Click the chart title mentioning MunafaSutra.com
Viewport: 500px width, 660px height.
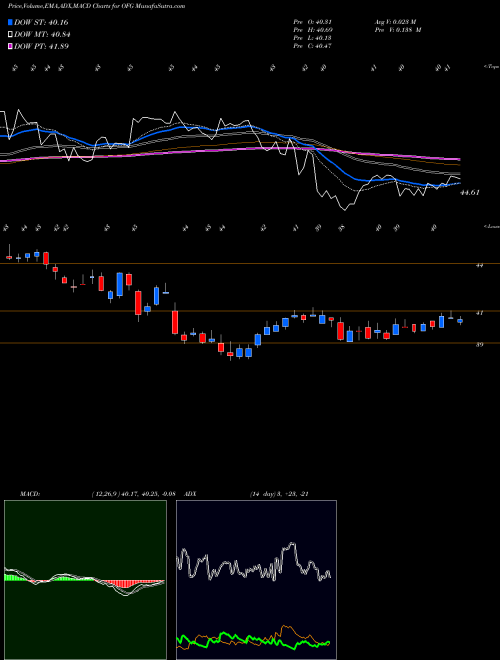click(x=96, y=6)
